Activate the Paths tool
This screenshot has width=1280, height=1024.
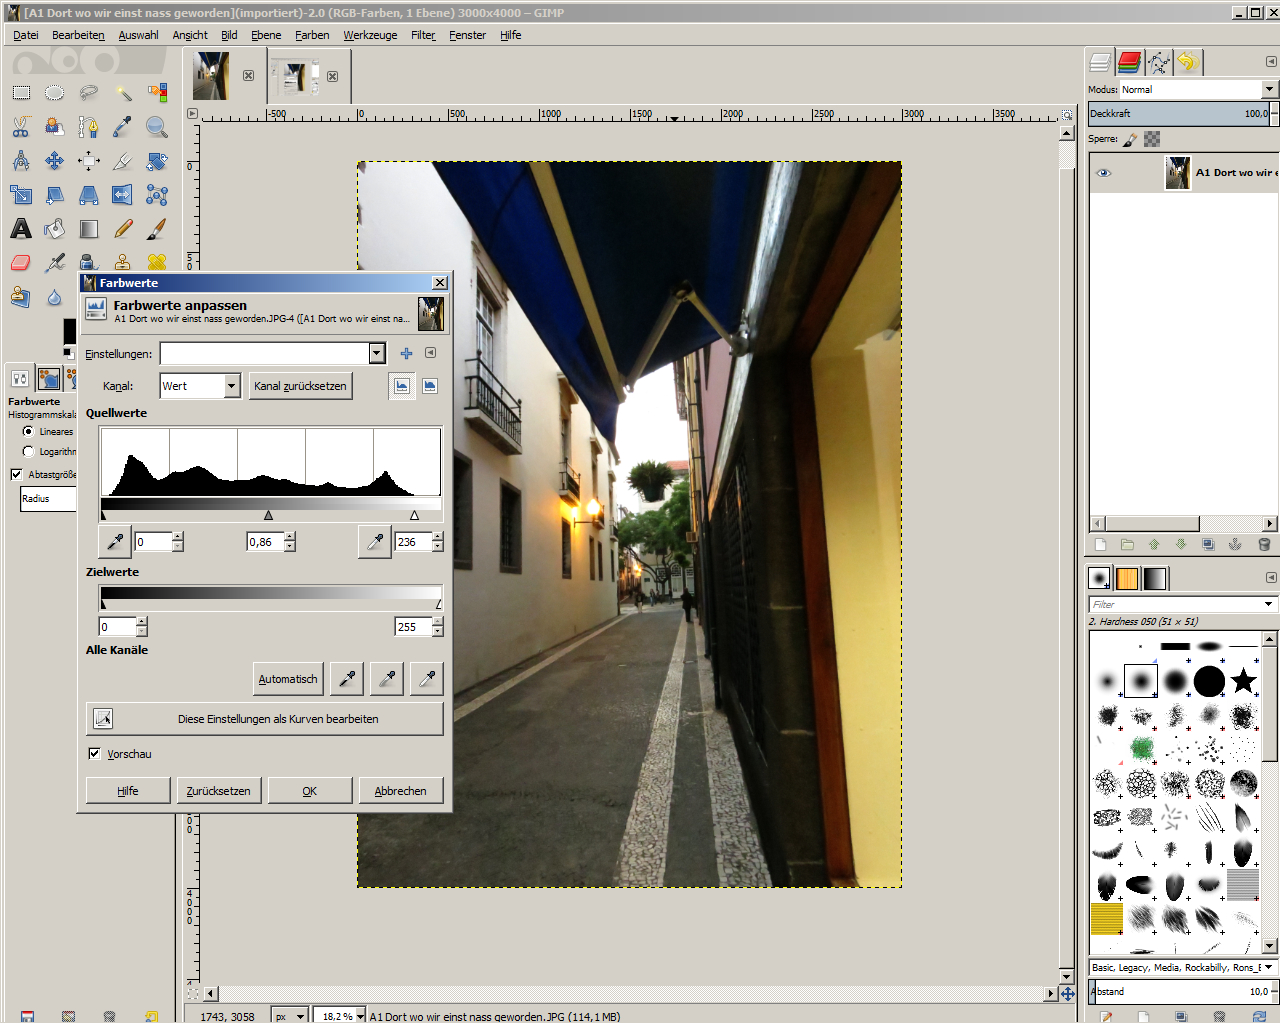click(89, 127)
